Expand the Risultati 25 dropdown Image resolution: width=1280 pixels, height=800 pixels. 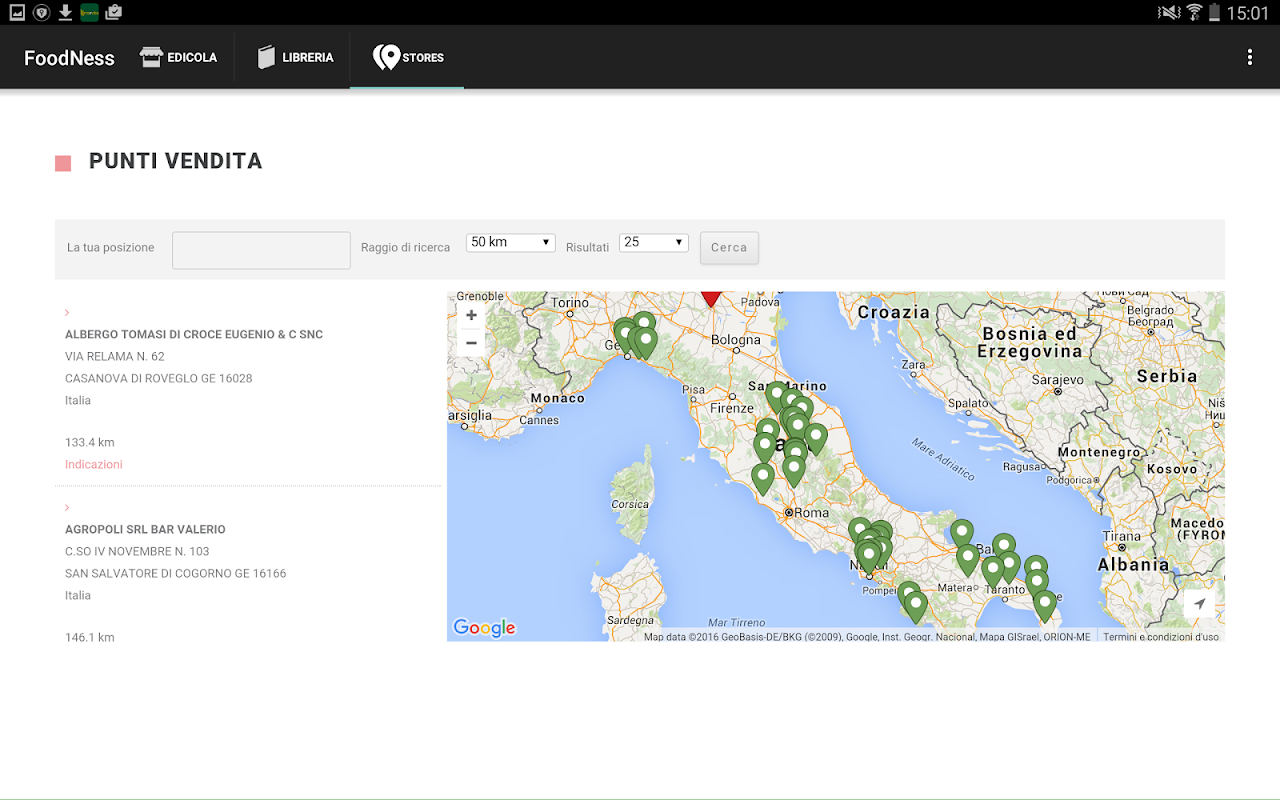(653, 242)
